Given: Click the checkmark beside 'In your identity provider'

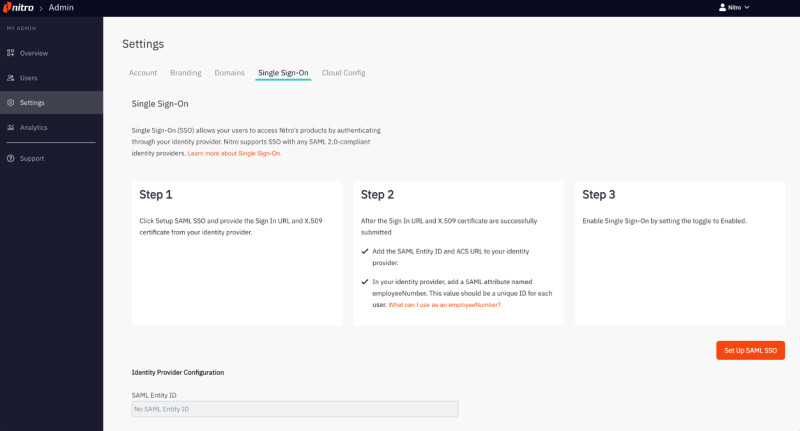Looking at the screenshot, I should point(365,282).
